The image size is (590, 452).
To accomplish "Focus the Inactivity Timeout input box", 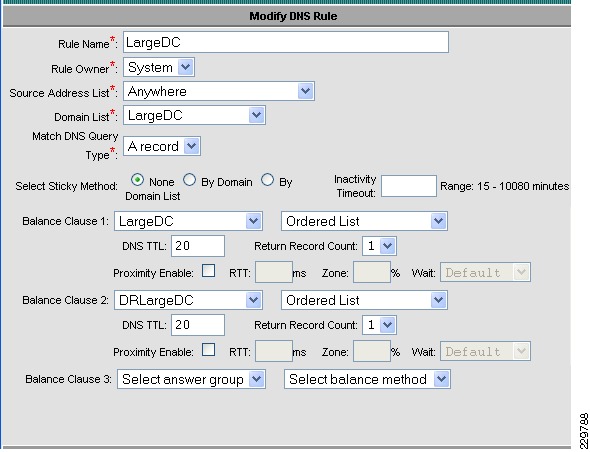I will [409, 186].
